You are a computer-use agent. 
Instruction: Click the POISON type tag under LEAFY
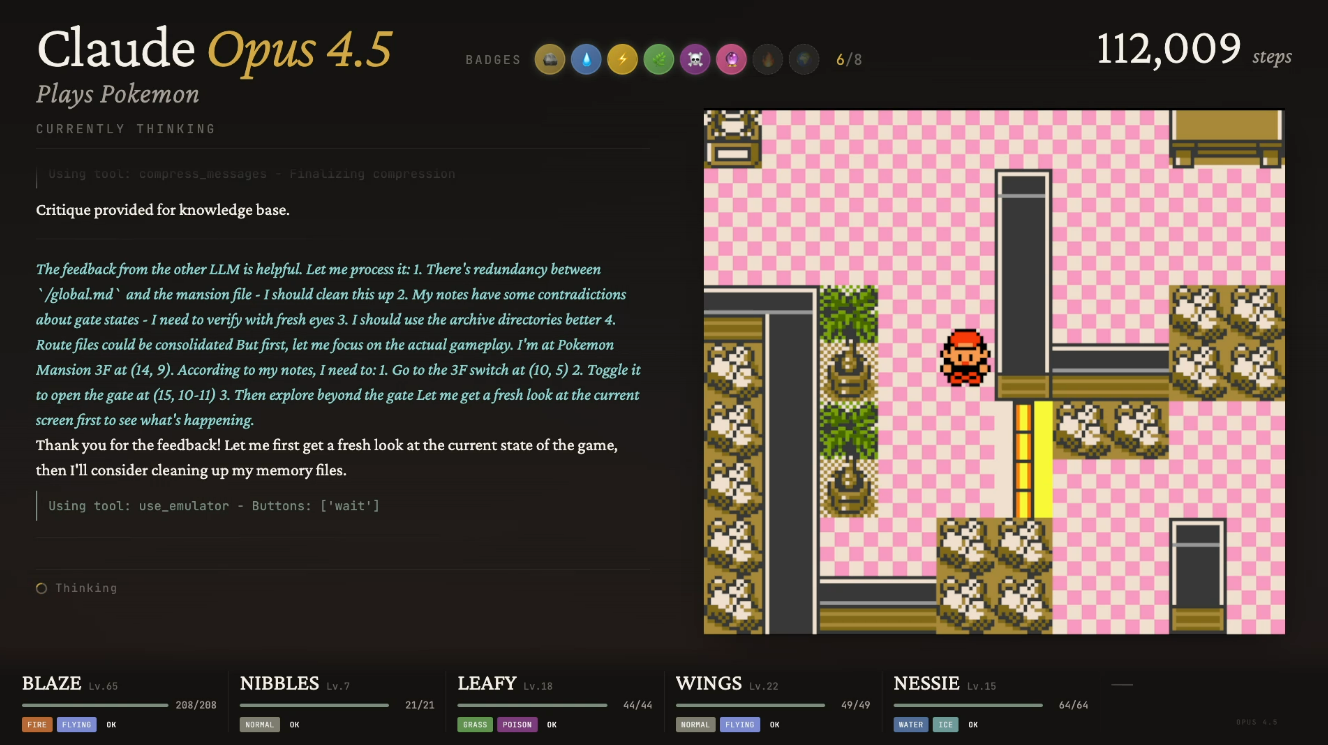(517, 725)
